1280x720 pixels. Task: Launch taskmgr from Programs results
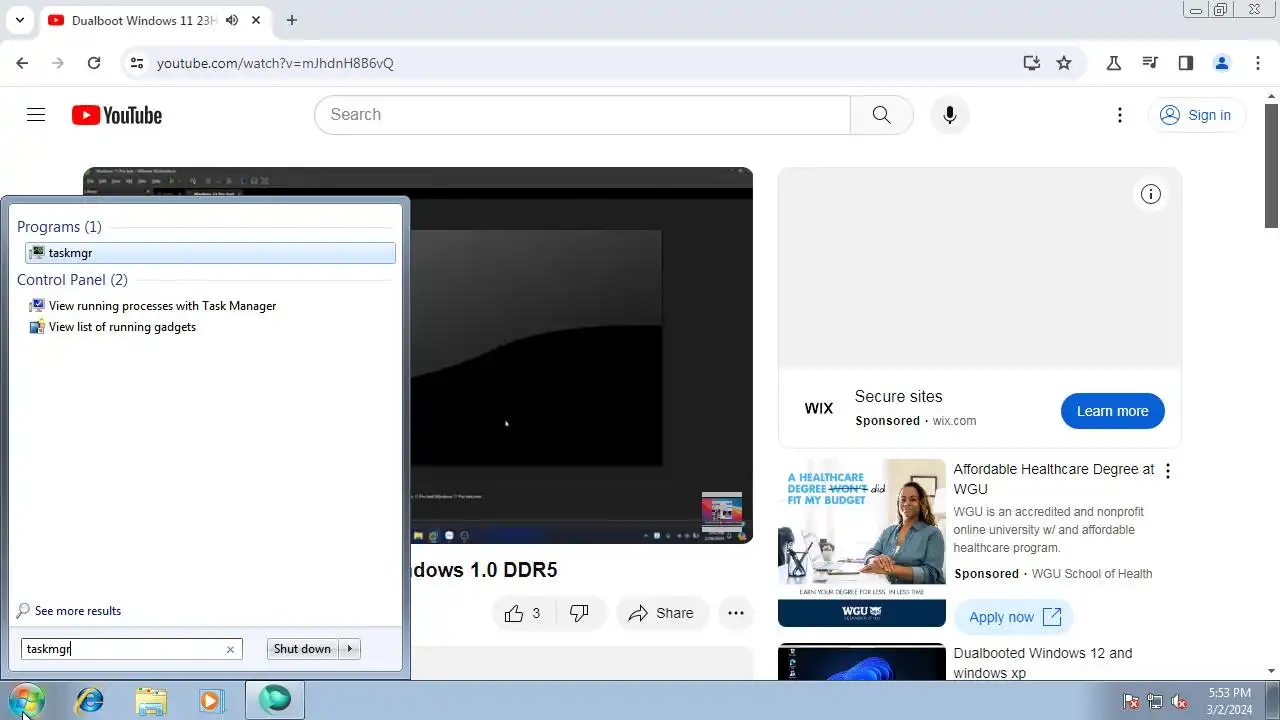tap(210, 253)
